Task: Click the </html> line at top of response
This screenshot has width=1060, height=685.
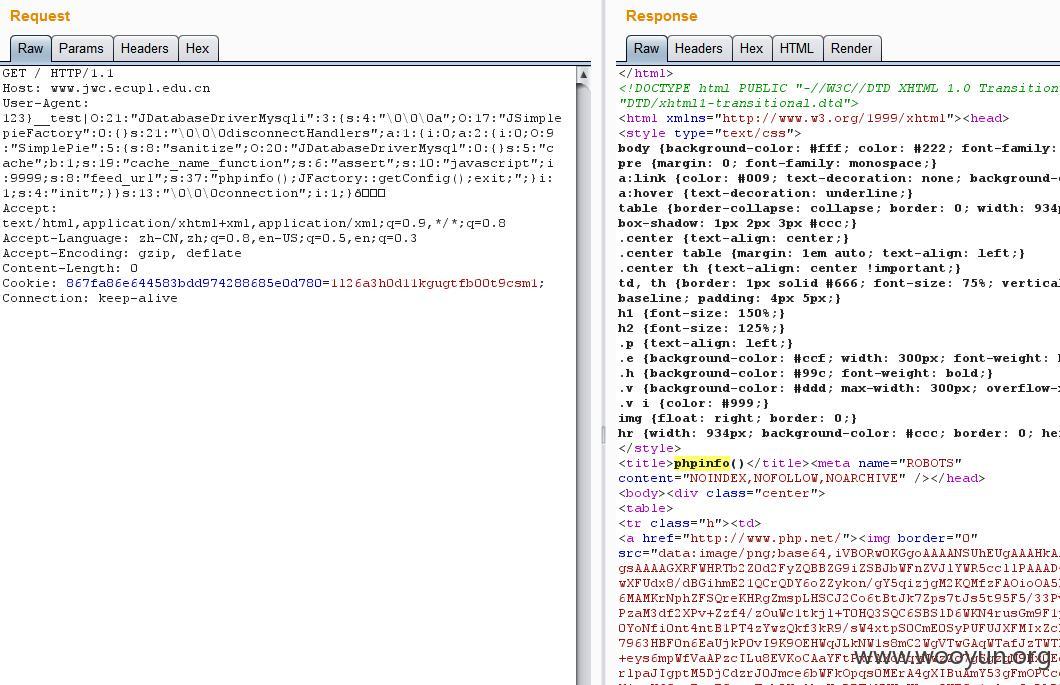Action: click(645, 73)
